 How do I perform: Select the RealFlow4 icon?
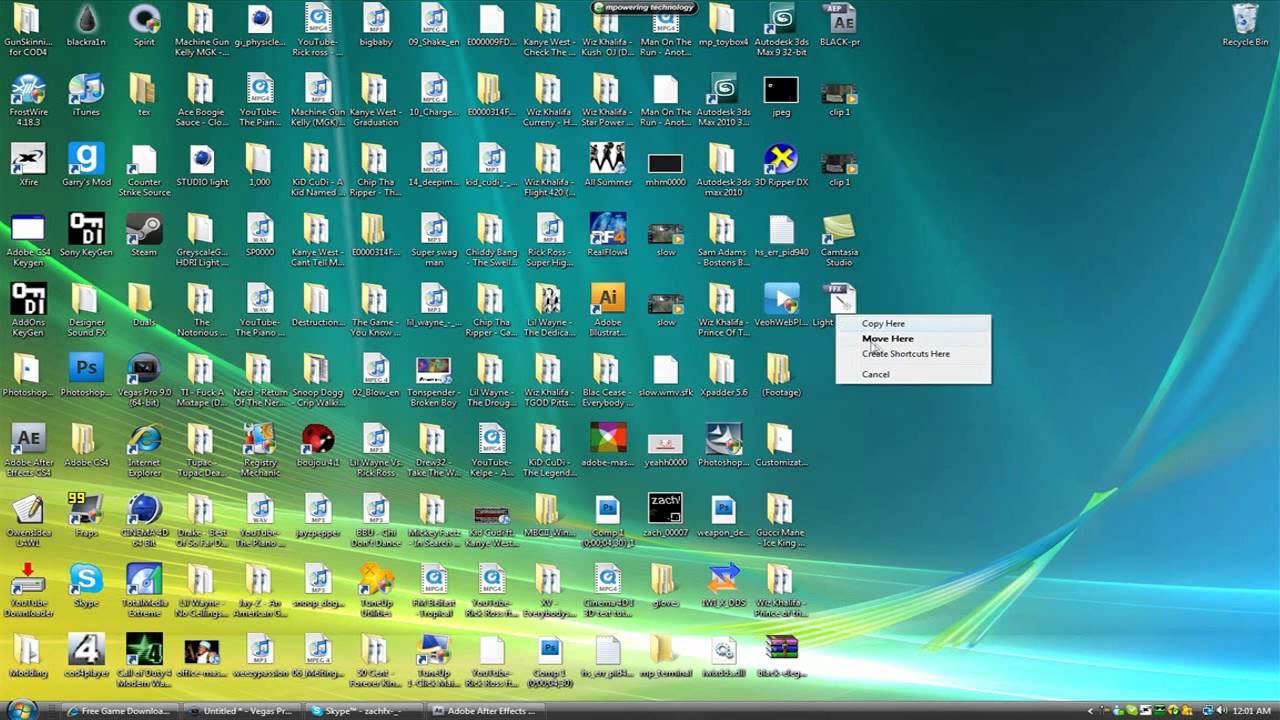click(607, 236)
